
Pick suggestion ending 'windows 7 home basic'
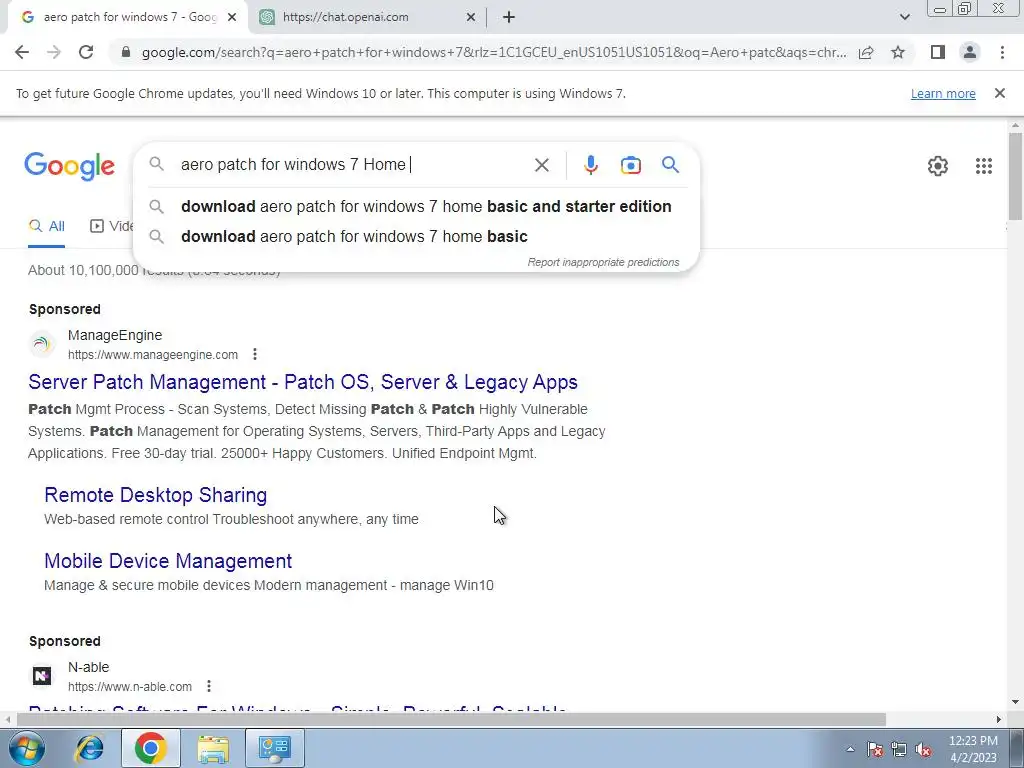[x=417, y=236]
